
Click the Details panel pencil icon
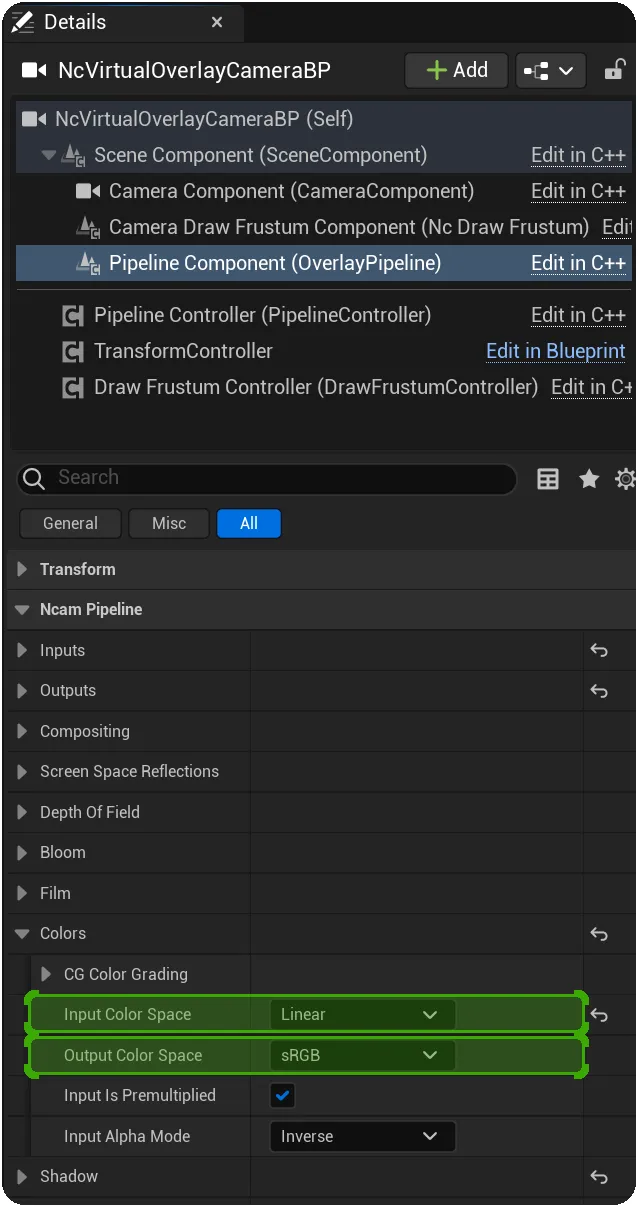tap(21, 22)
